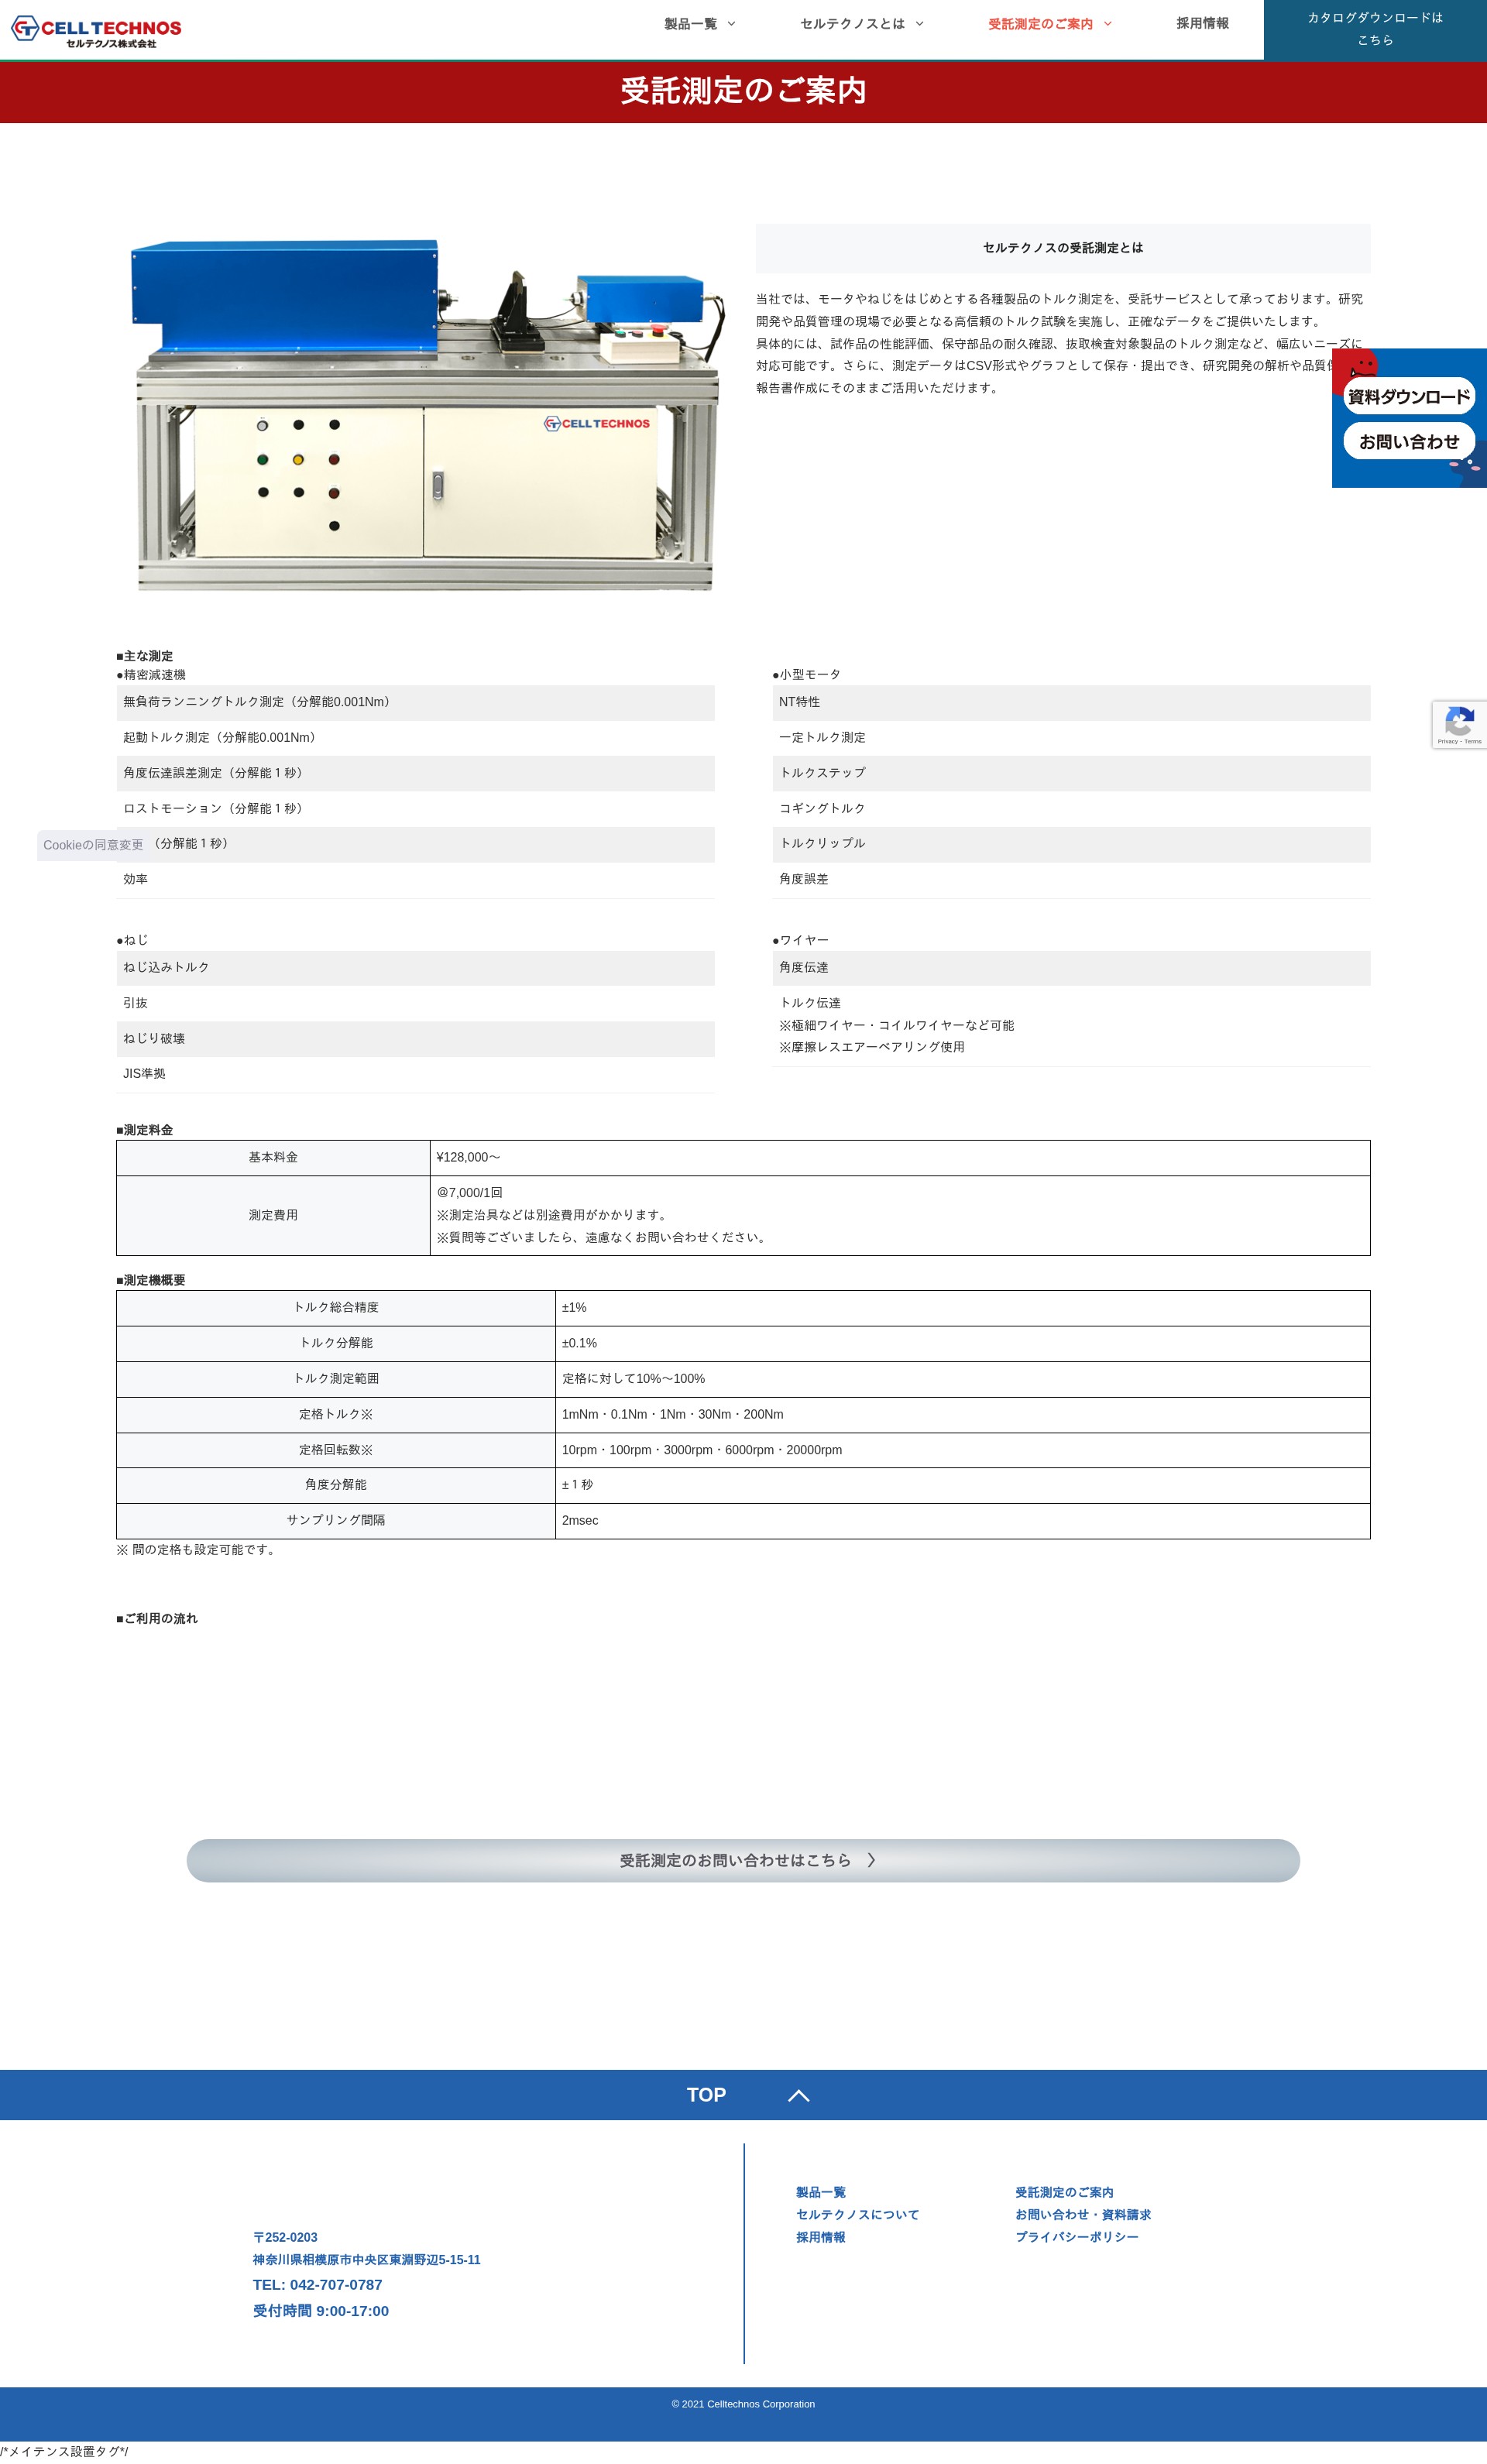Select the トルクリップル row
Screen dimensions: 1487x2464
coord(1071,844)
